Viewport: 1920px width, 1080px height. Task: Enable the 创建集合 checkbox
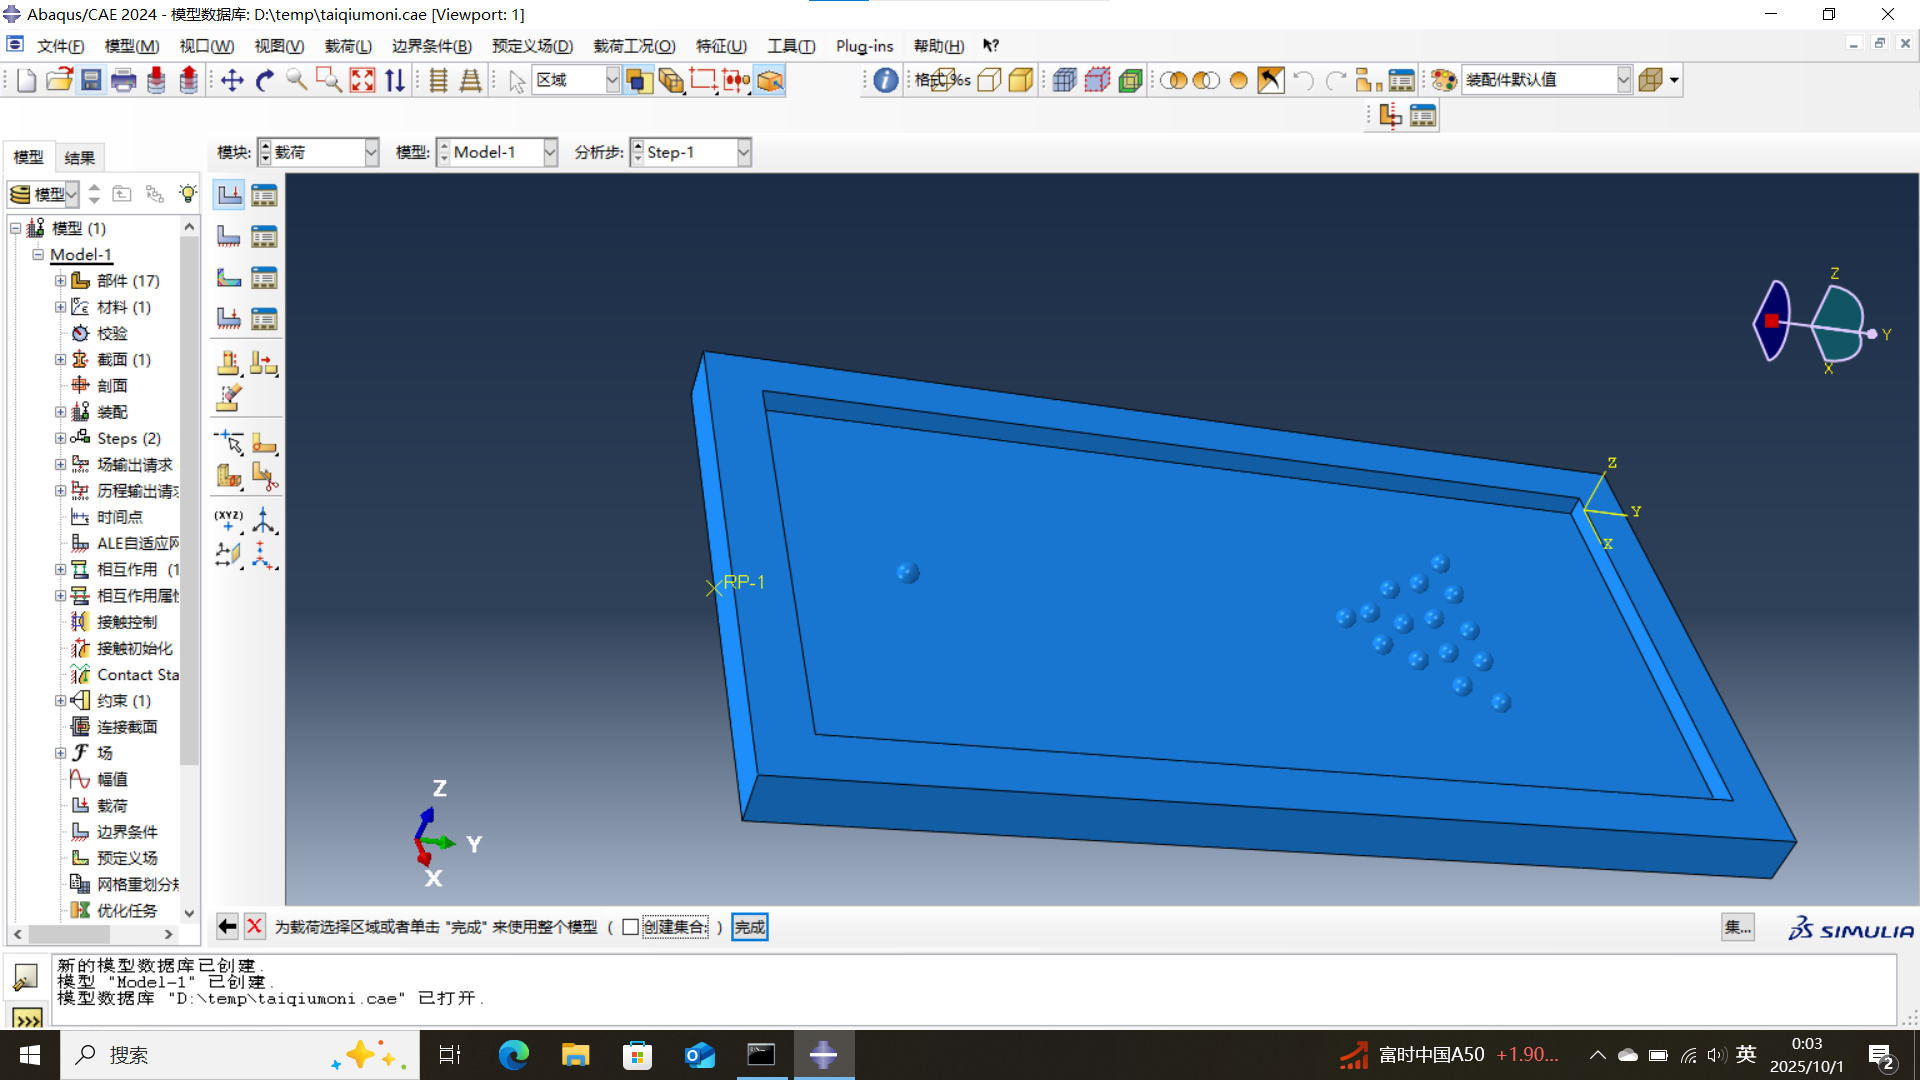(x=630, y=927)
